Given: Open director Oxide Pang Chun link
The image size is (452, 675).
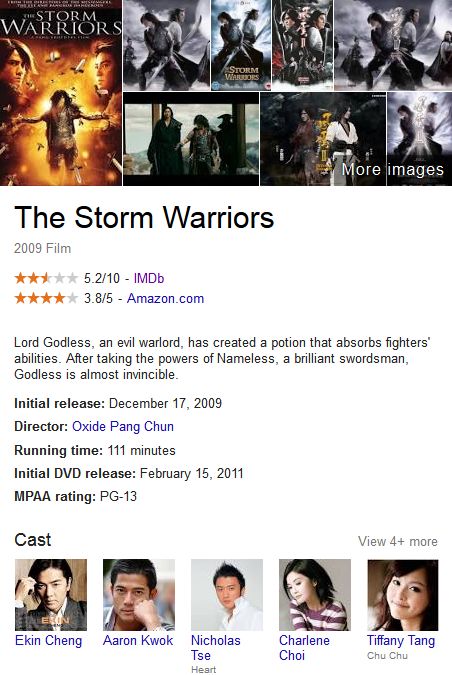Looking at the screenshot, I should coord(123,427).
